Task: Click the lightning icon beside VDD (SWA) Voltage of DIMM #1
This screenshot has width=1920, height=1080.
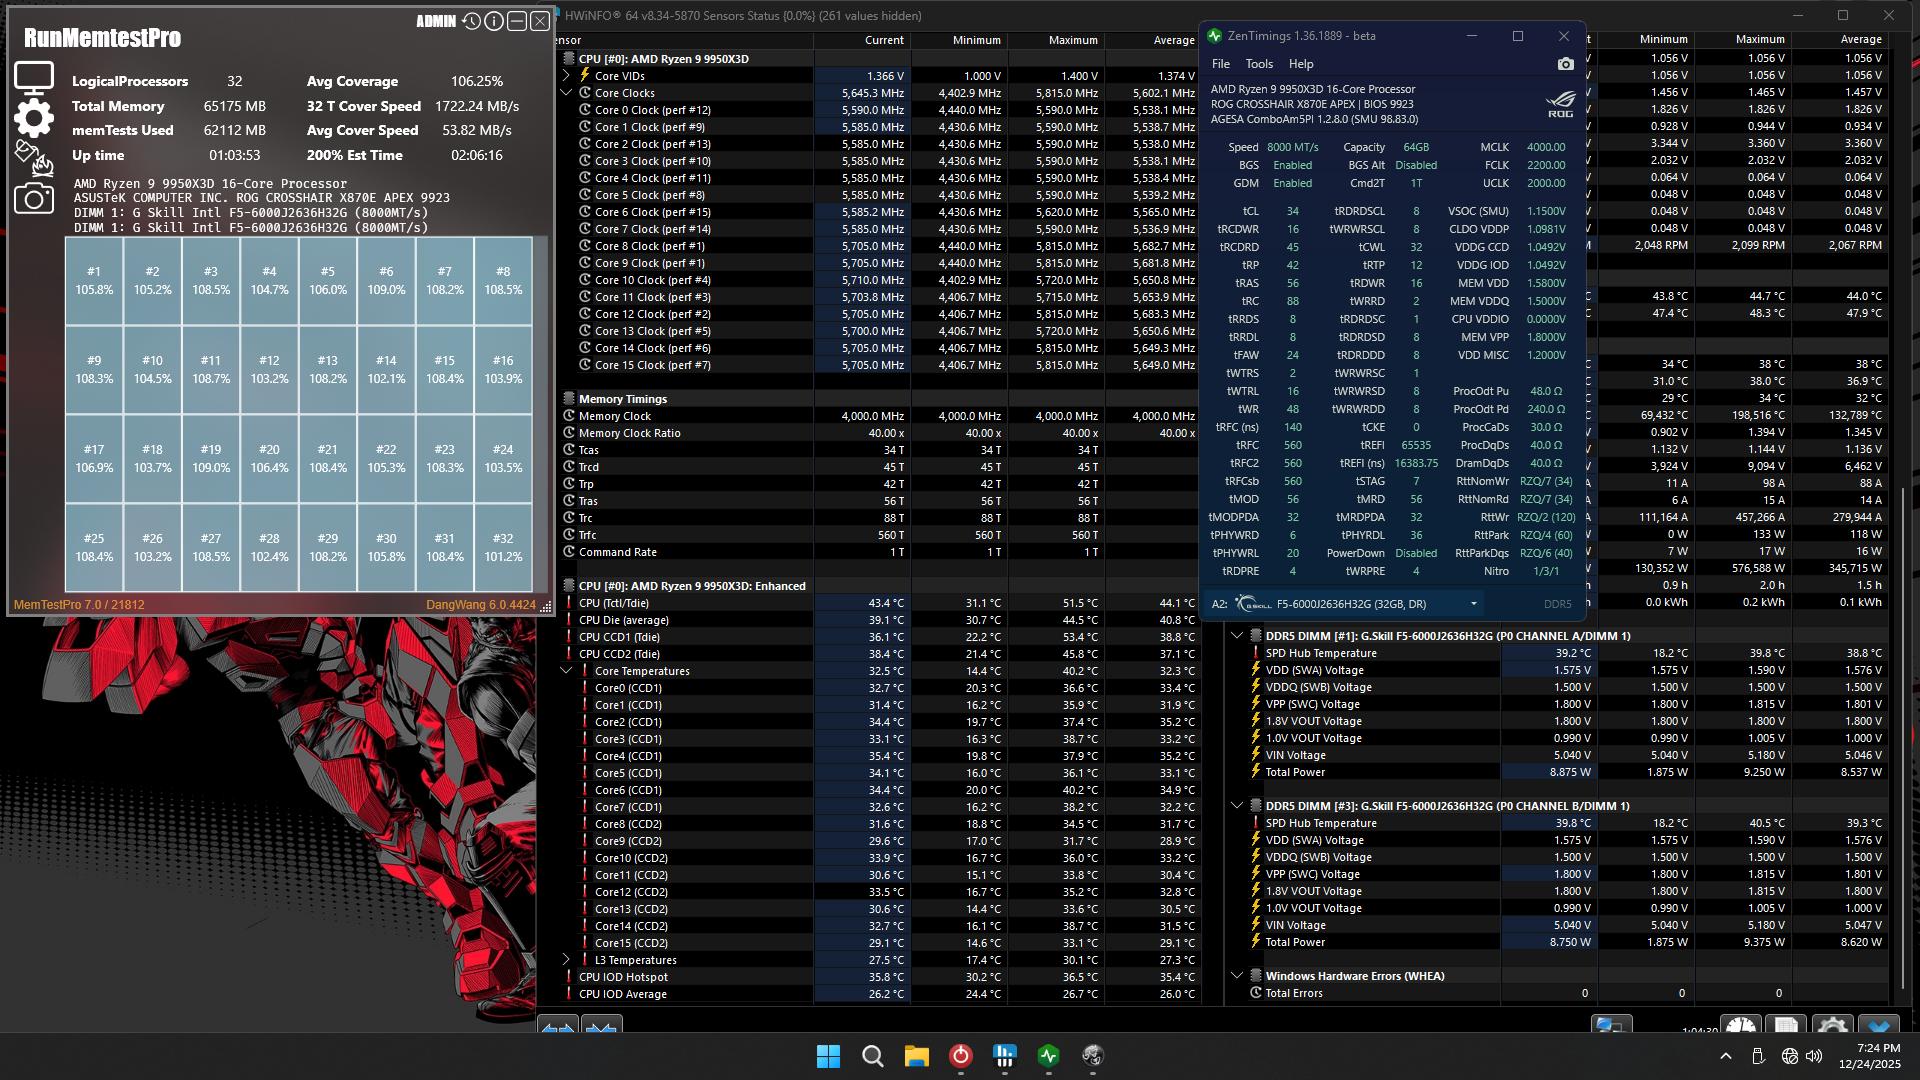Action: click(1256, 670)
